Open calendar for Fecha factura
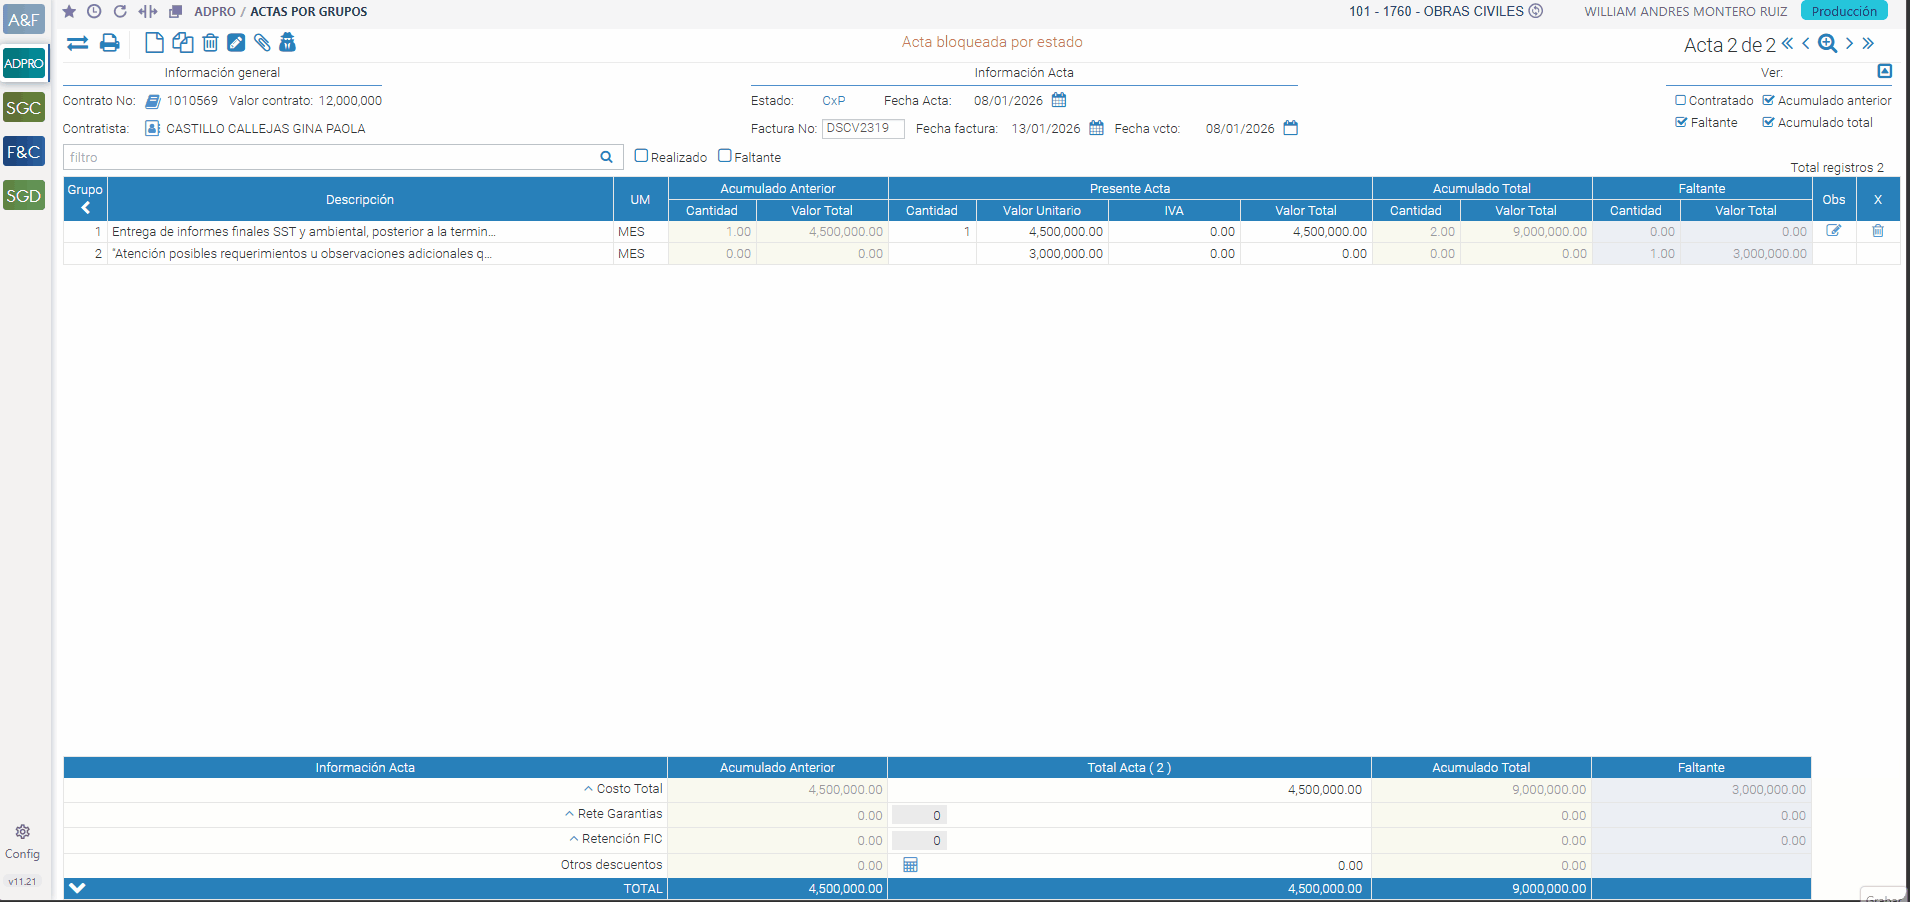 pos(1096,128)
